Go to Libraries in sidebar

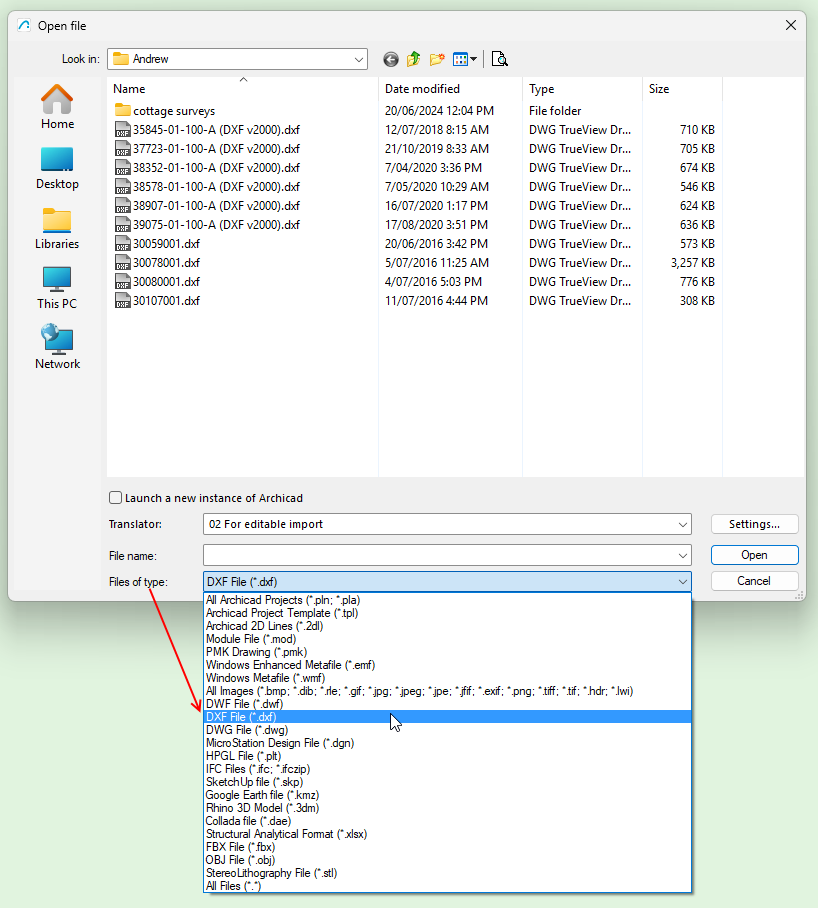pyautogui.click(x=57, y=228)
